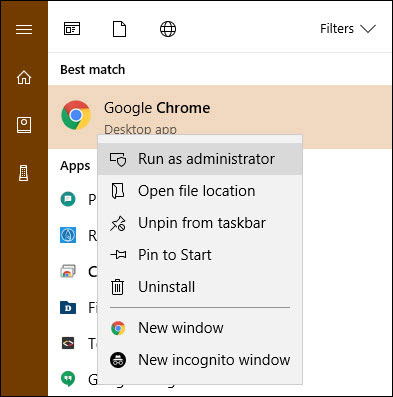Open a New window from the menu
393x397 pixels.
(x=200, y=328)
